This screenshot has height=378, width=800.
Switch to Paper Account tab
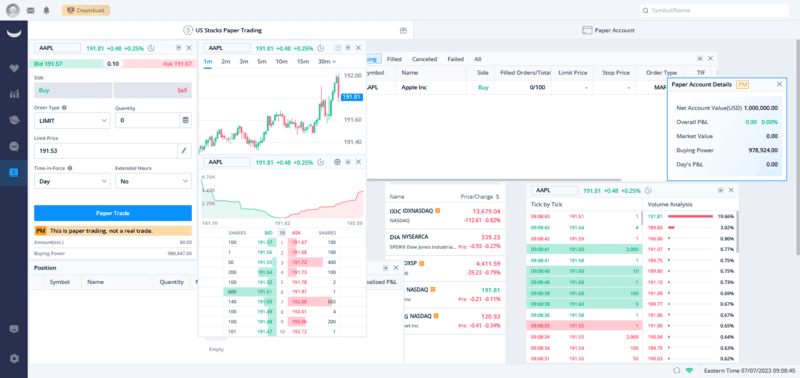608,30
